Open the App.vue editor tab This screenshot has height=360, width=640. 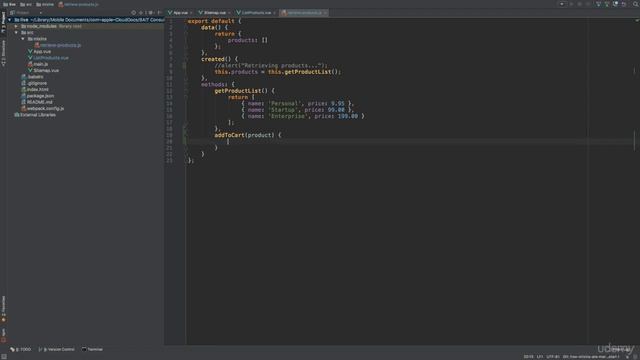tap(180, 13)
